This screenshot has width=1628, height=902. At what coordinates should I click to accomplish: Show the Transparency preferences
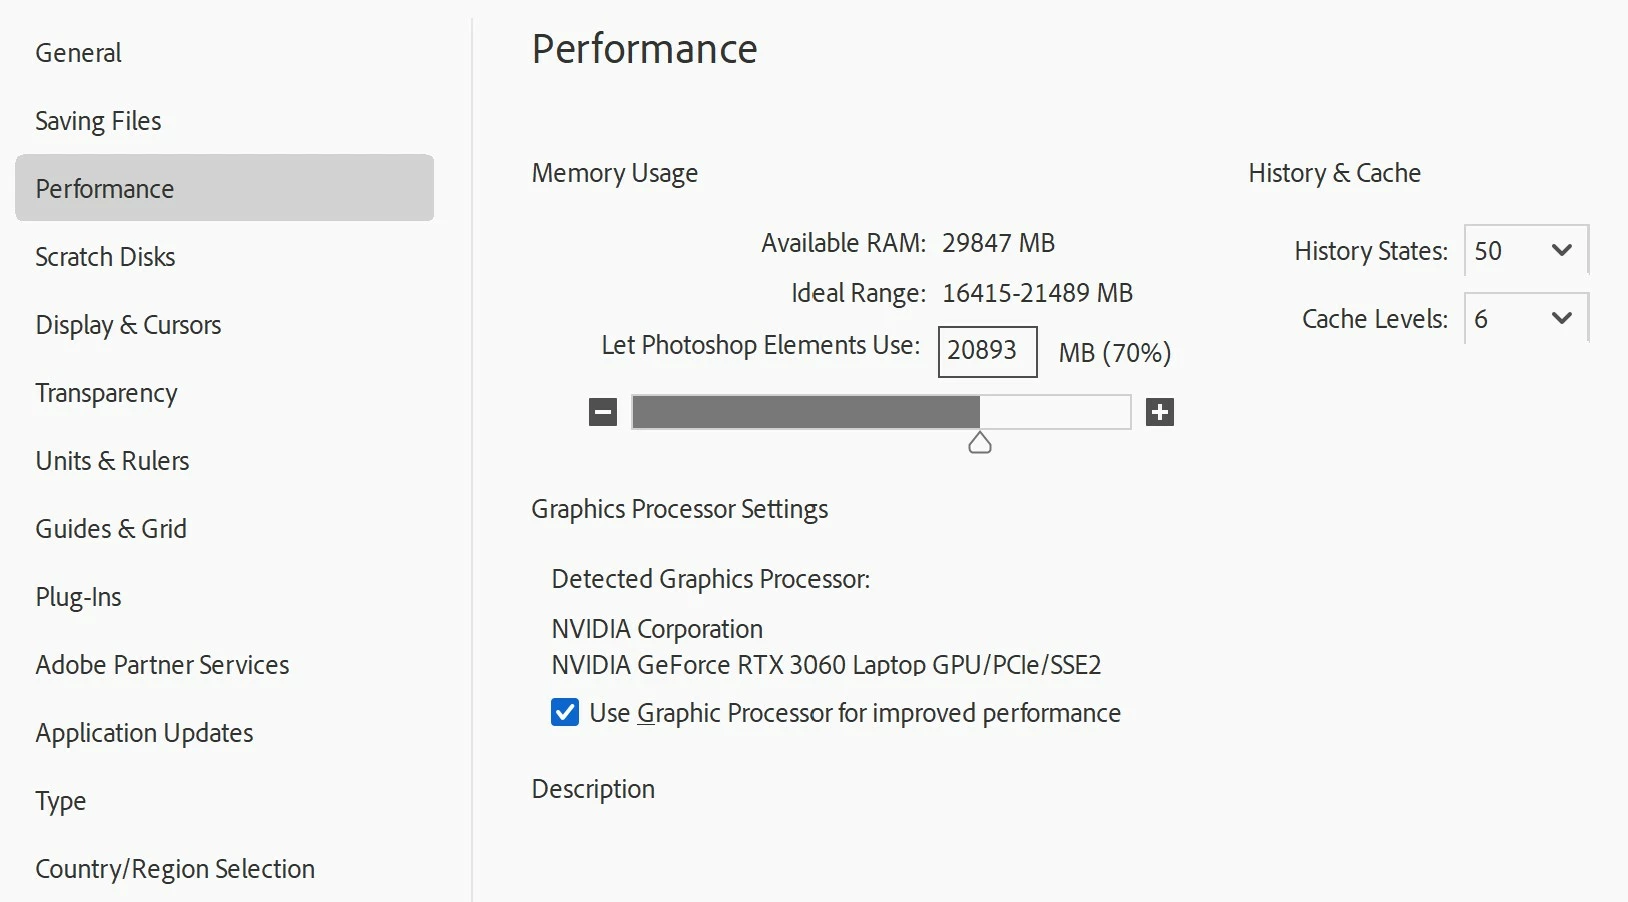106,393
